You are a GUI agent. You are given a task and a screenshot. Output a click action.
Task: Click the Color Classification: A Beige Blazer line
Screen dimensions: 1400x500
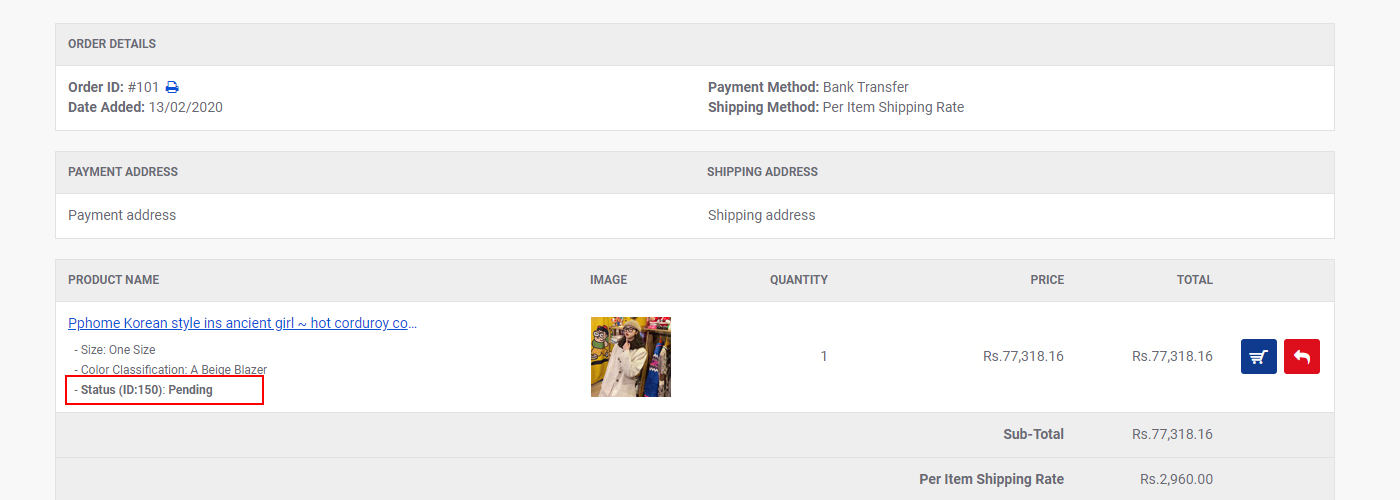171,370
